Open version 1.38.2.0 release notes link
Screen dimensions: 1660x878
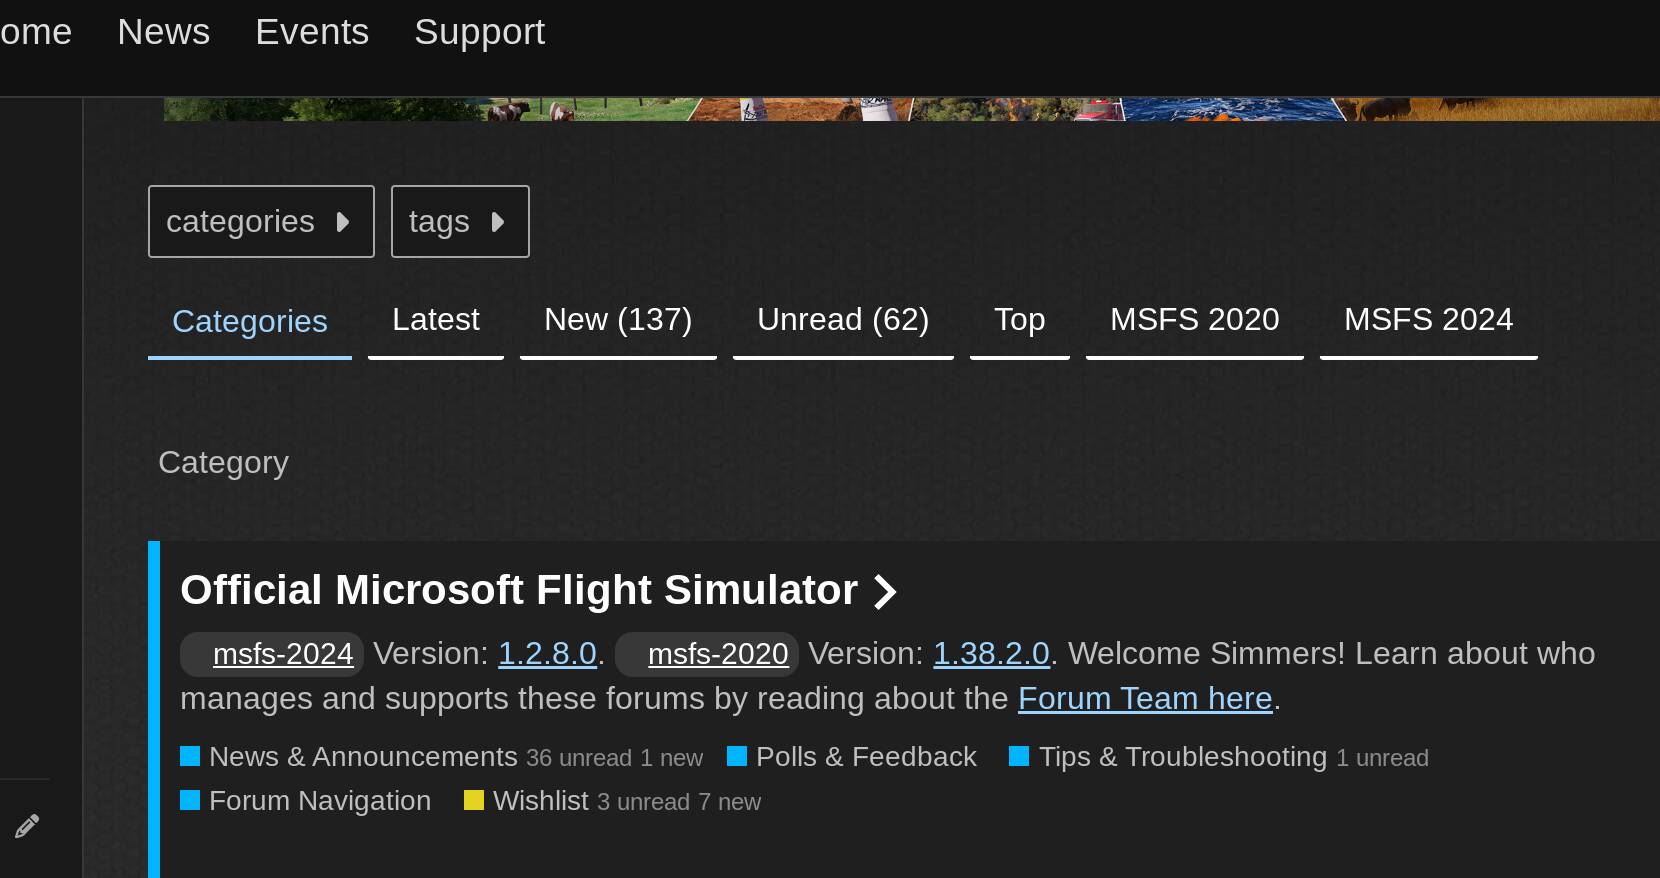(990, 653)
